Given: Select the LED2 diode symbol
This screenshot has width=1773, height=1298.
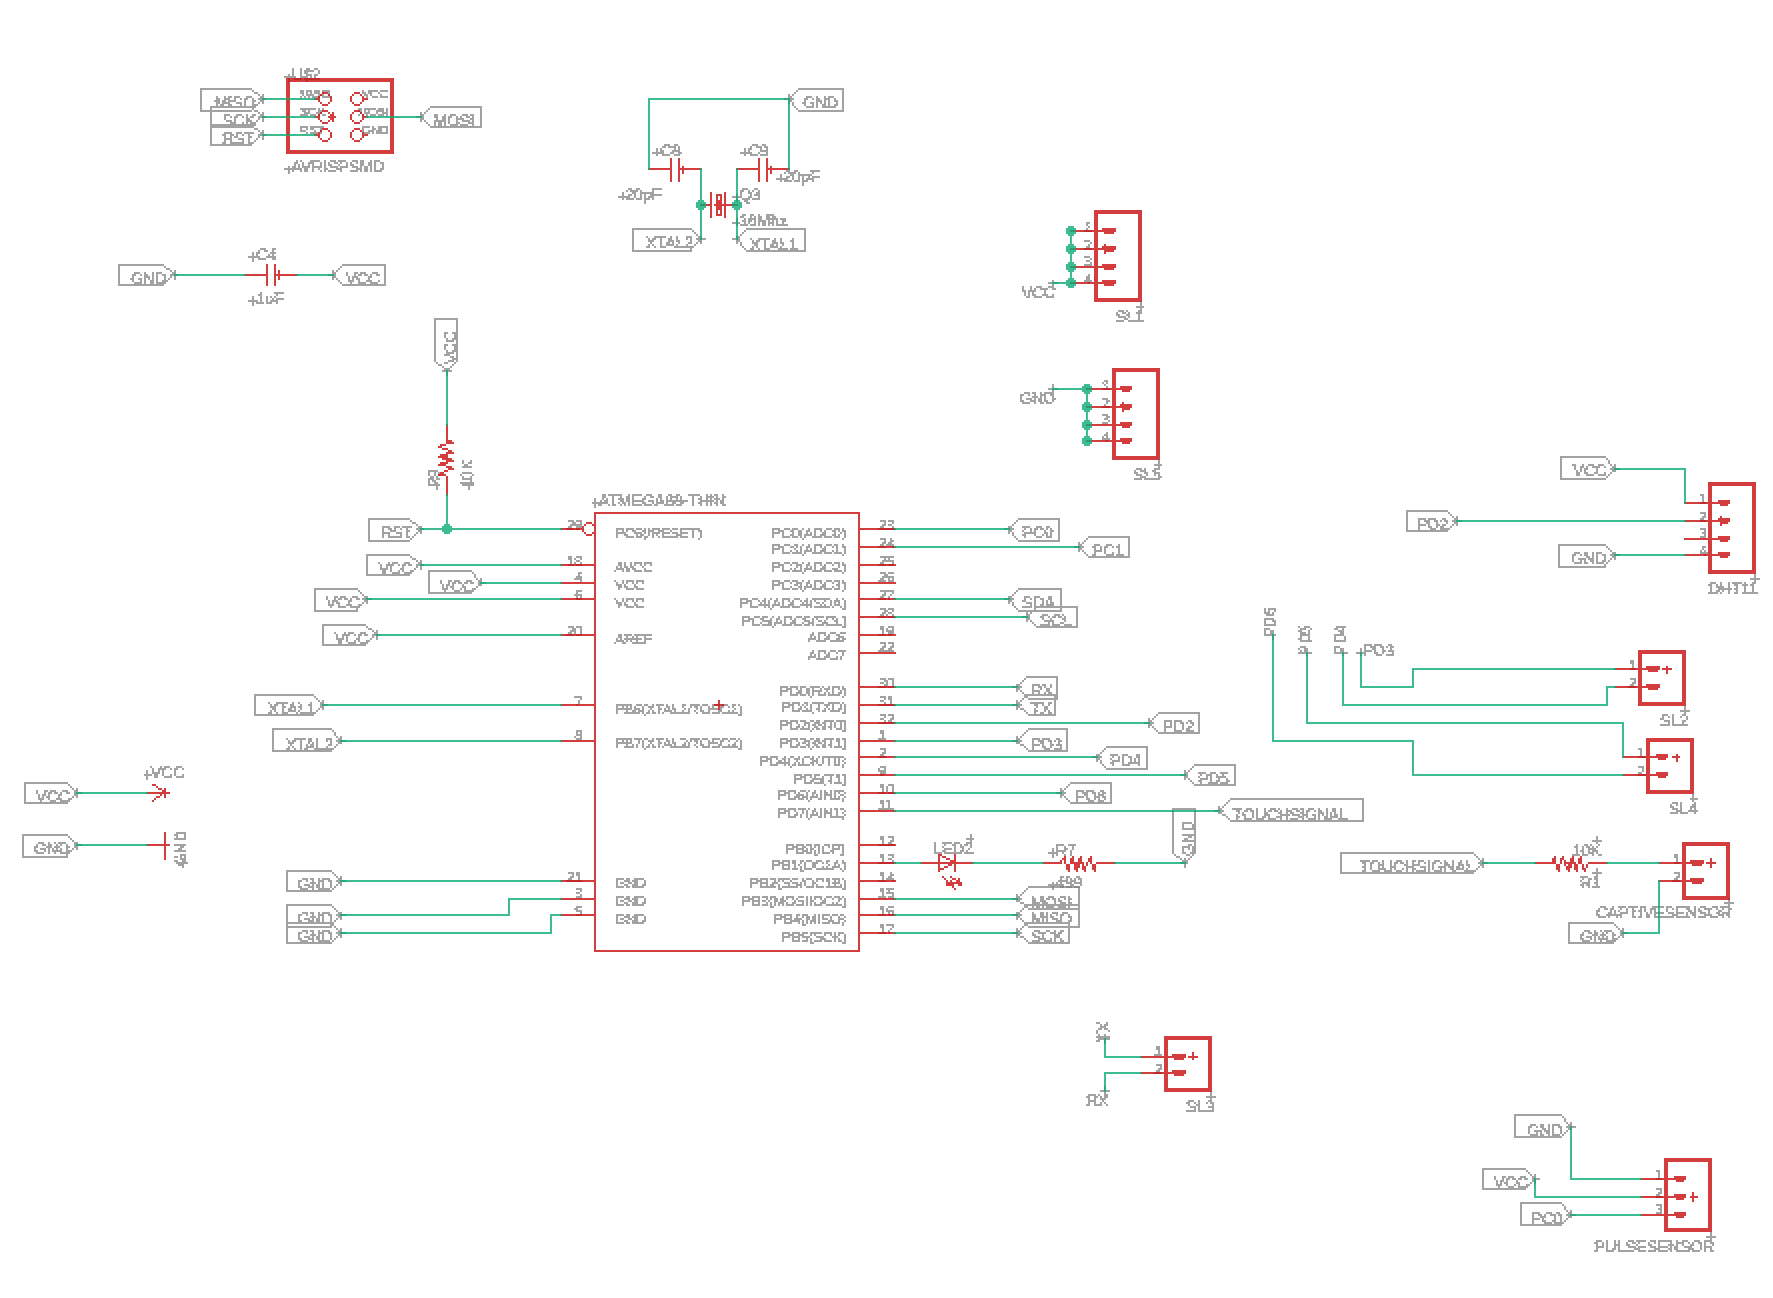Looking at the screenshot, I should [948, 862].
